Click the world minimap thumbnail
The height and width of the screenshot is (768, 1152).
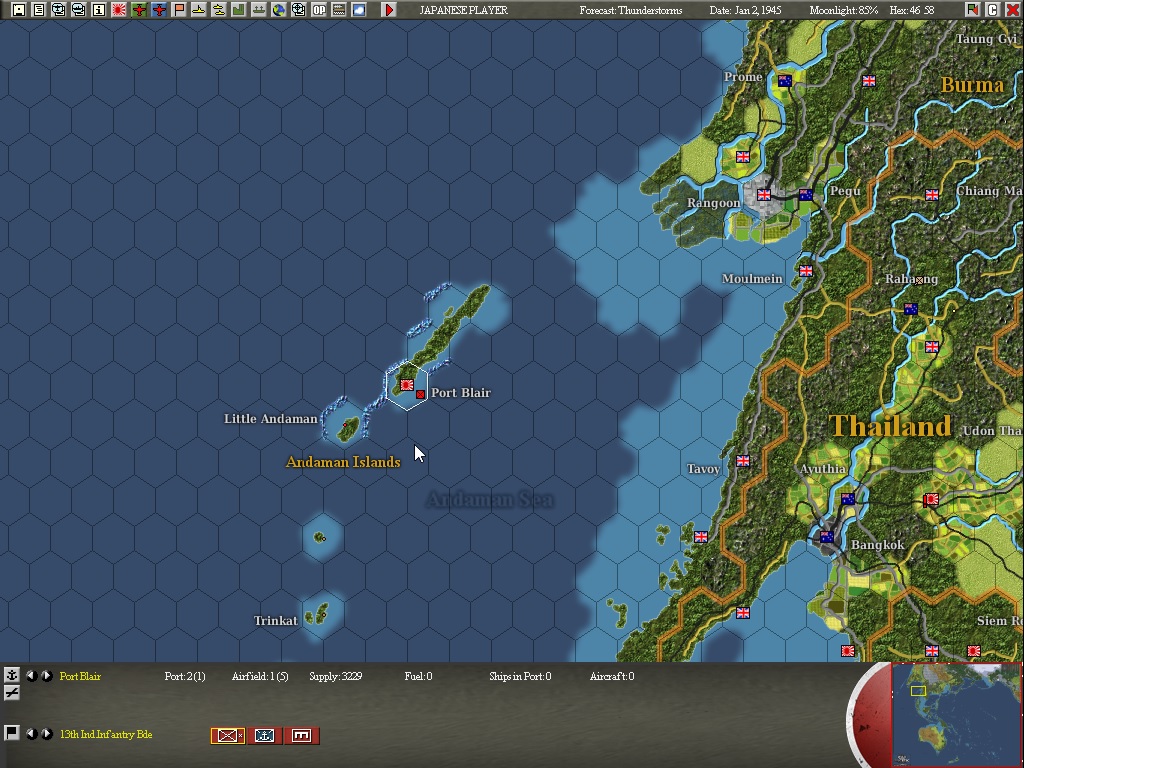pos(957,714)
